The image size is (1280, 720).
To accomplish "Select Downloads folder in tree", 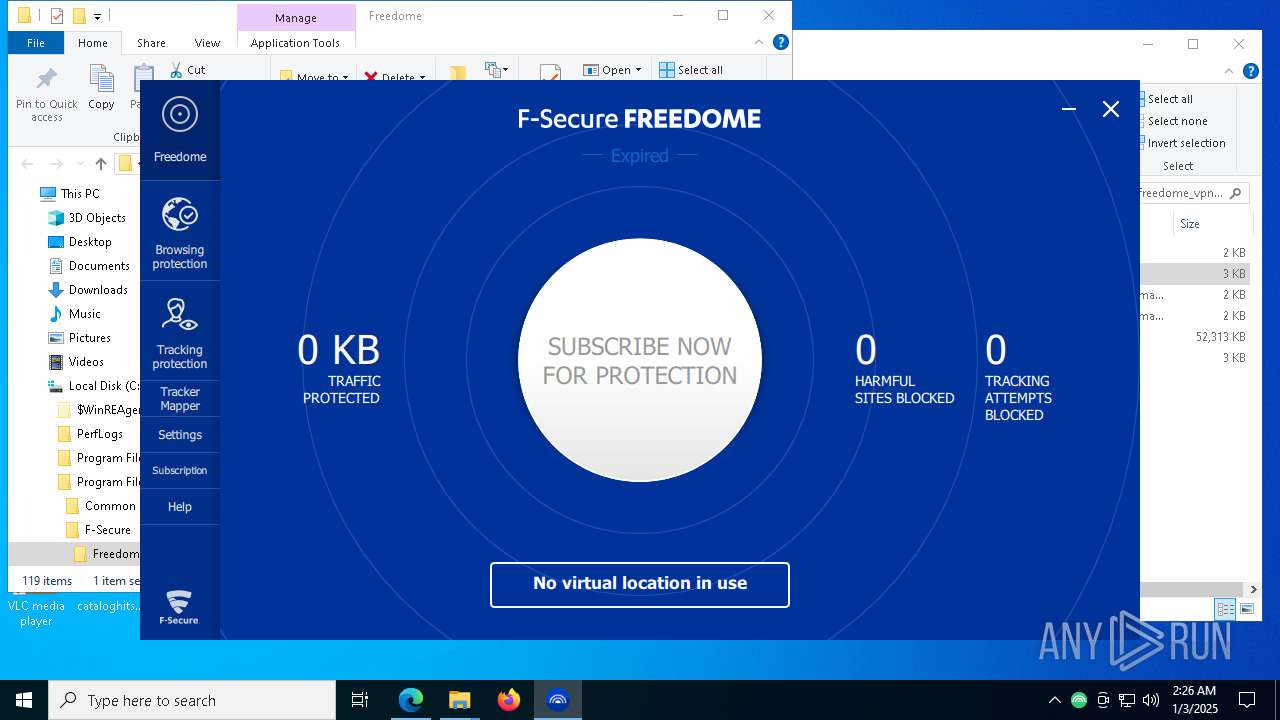I will click(98, 290).
